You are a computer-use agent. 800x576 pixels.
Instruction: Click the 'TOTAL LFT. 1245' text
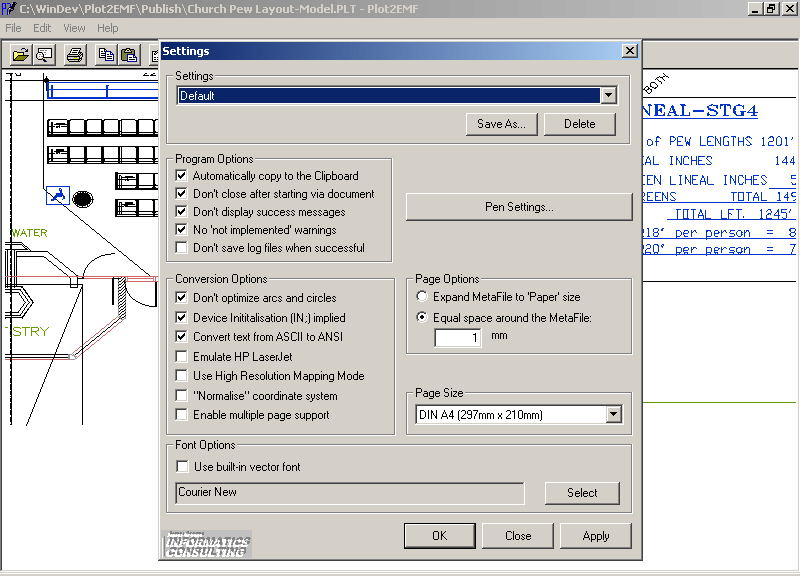point(735,214)
